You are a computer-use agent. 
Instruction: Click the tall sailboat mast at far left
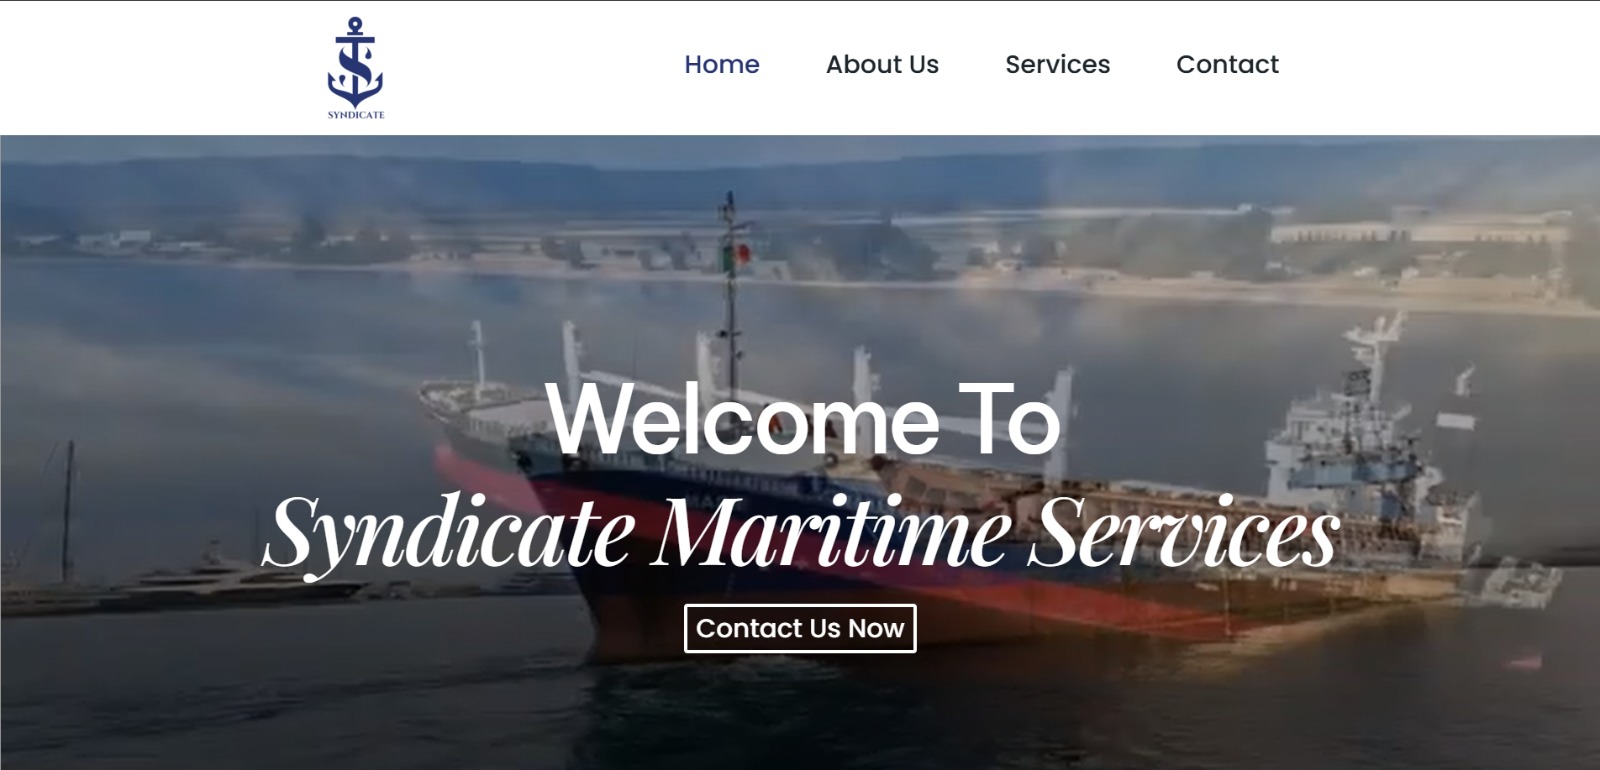coord(68,512)
